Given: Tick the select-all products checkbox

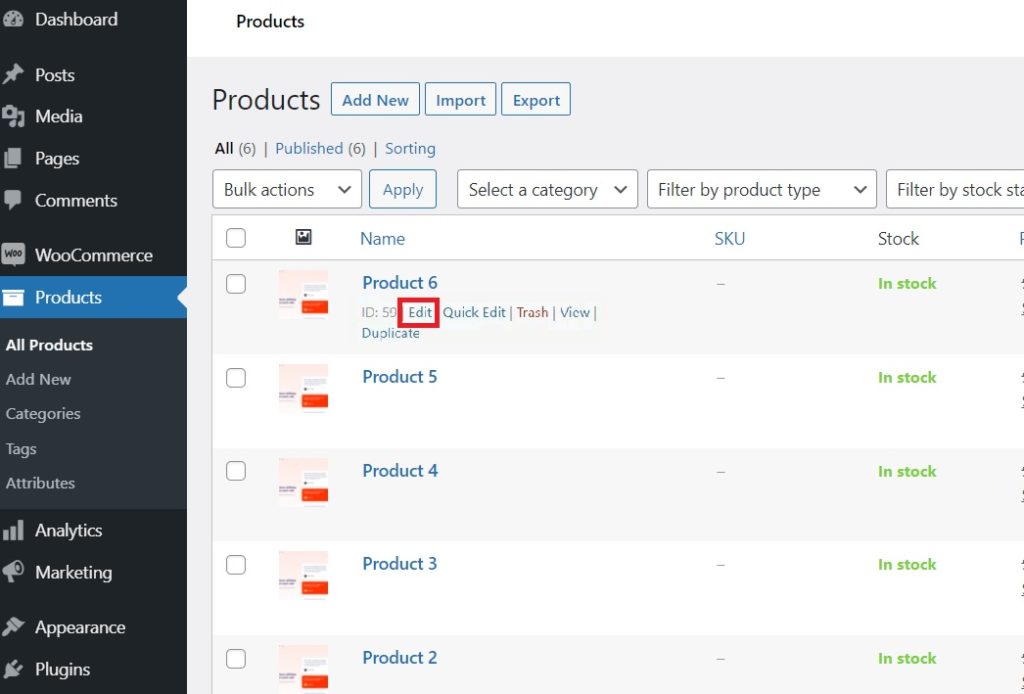Looking at the screenshot, I should click(x=236, y=238).
